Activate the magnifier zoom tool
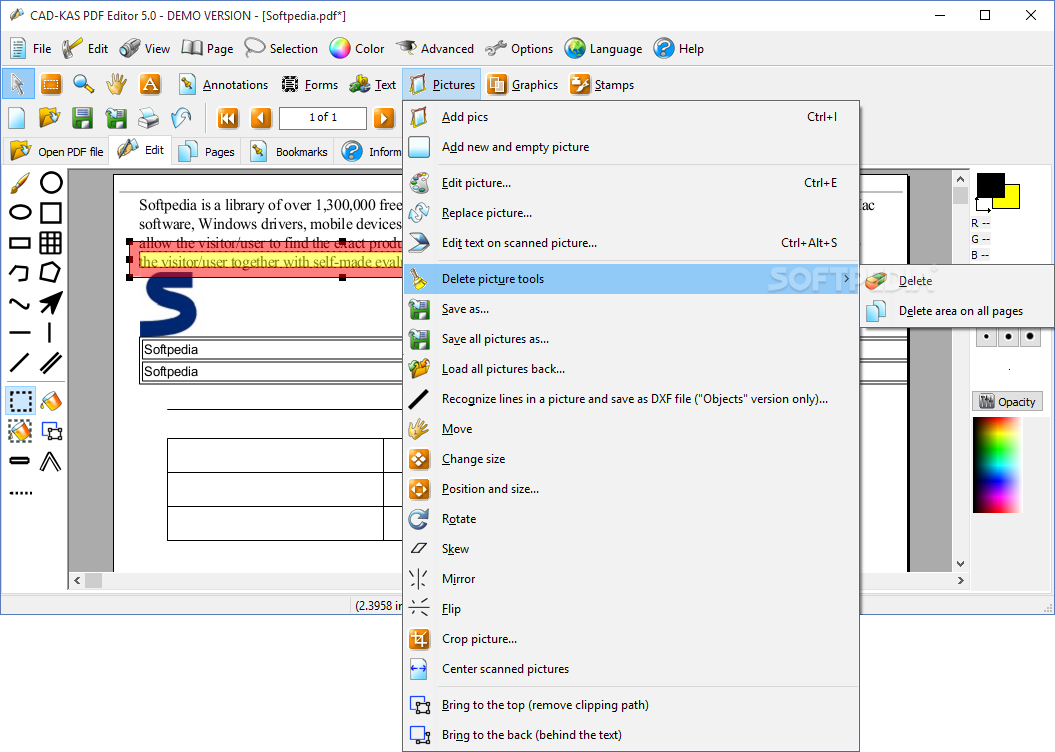The height and width of the screenshot is (752, 1055). 83,84
